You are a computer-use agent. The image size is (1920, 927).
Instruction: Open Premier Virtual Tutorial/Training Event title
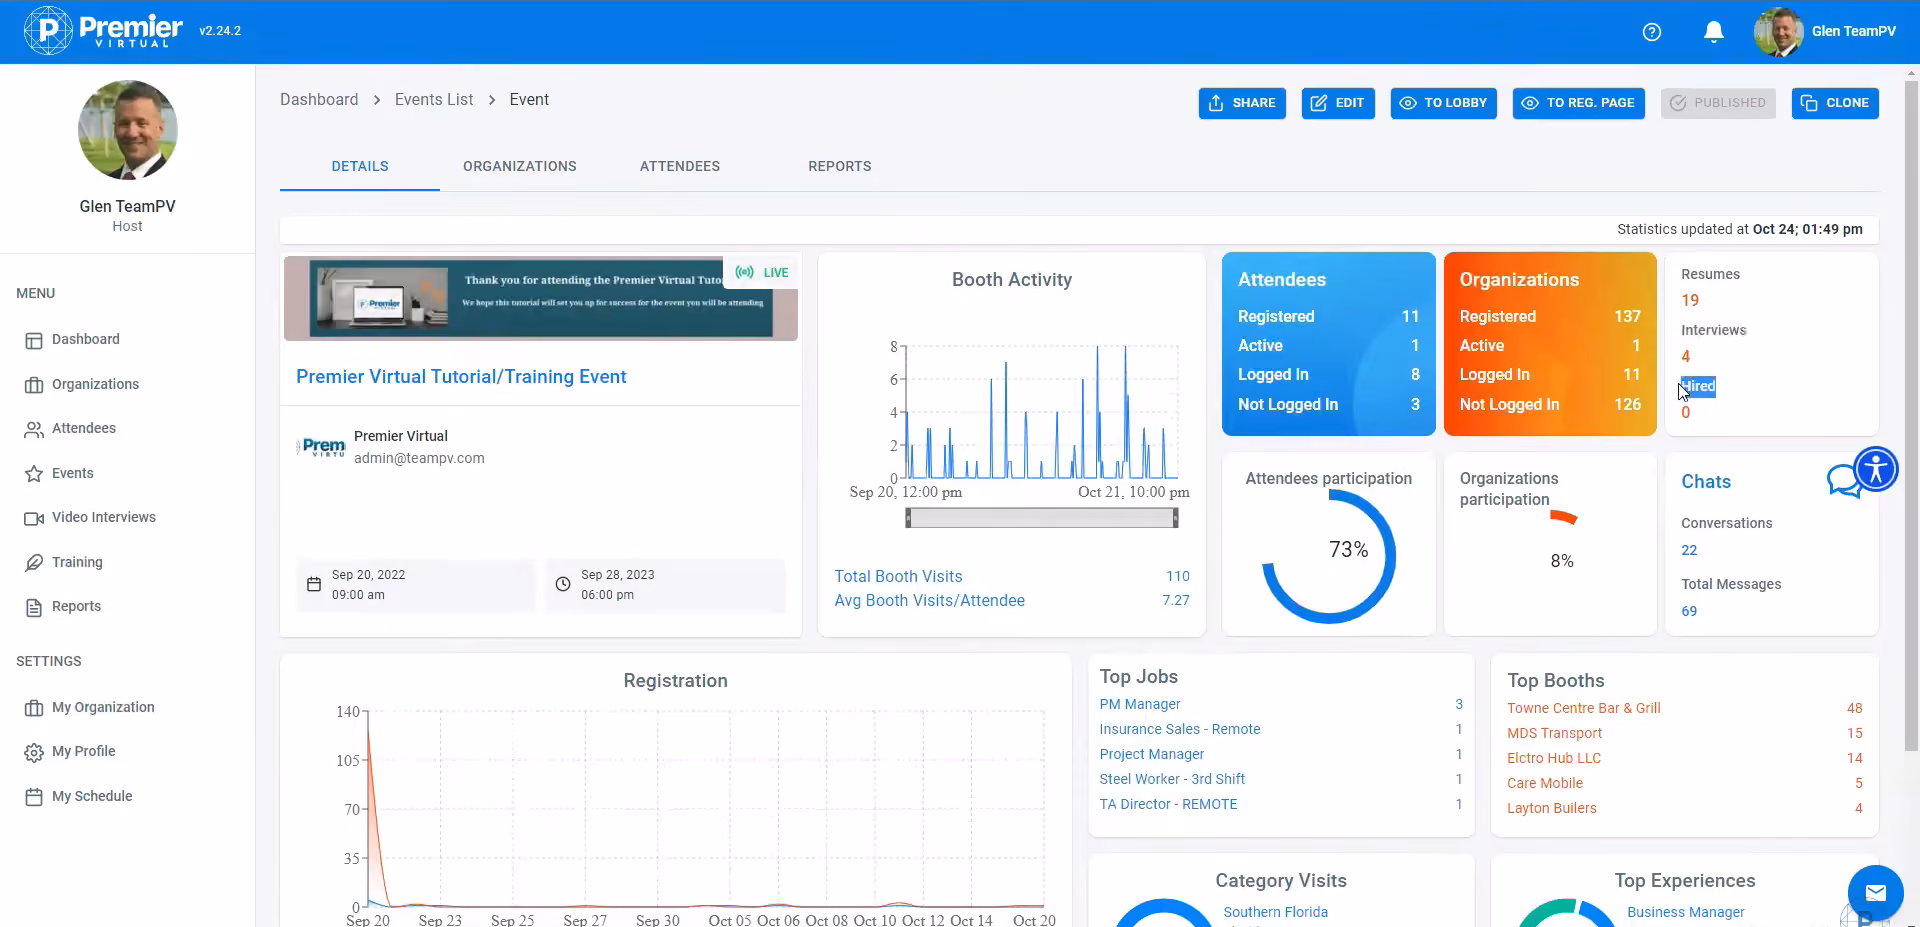(x=461, y=377)
